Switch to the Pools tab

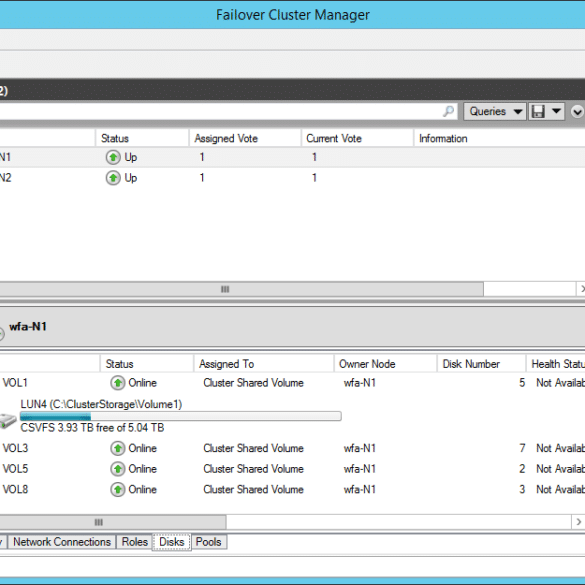point(209,542)
